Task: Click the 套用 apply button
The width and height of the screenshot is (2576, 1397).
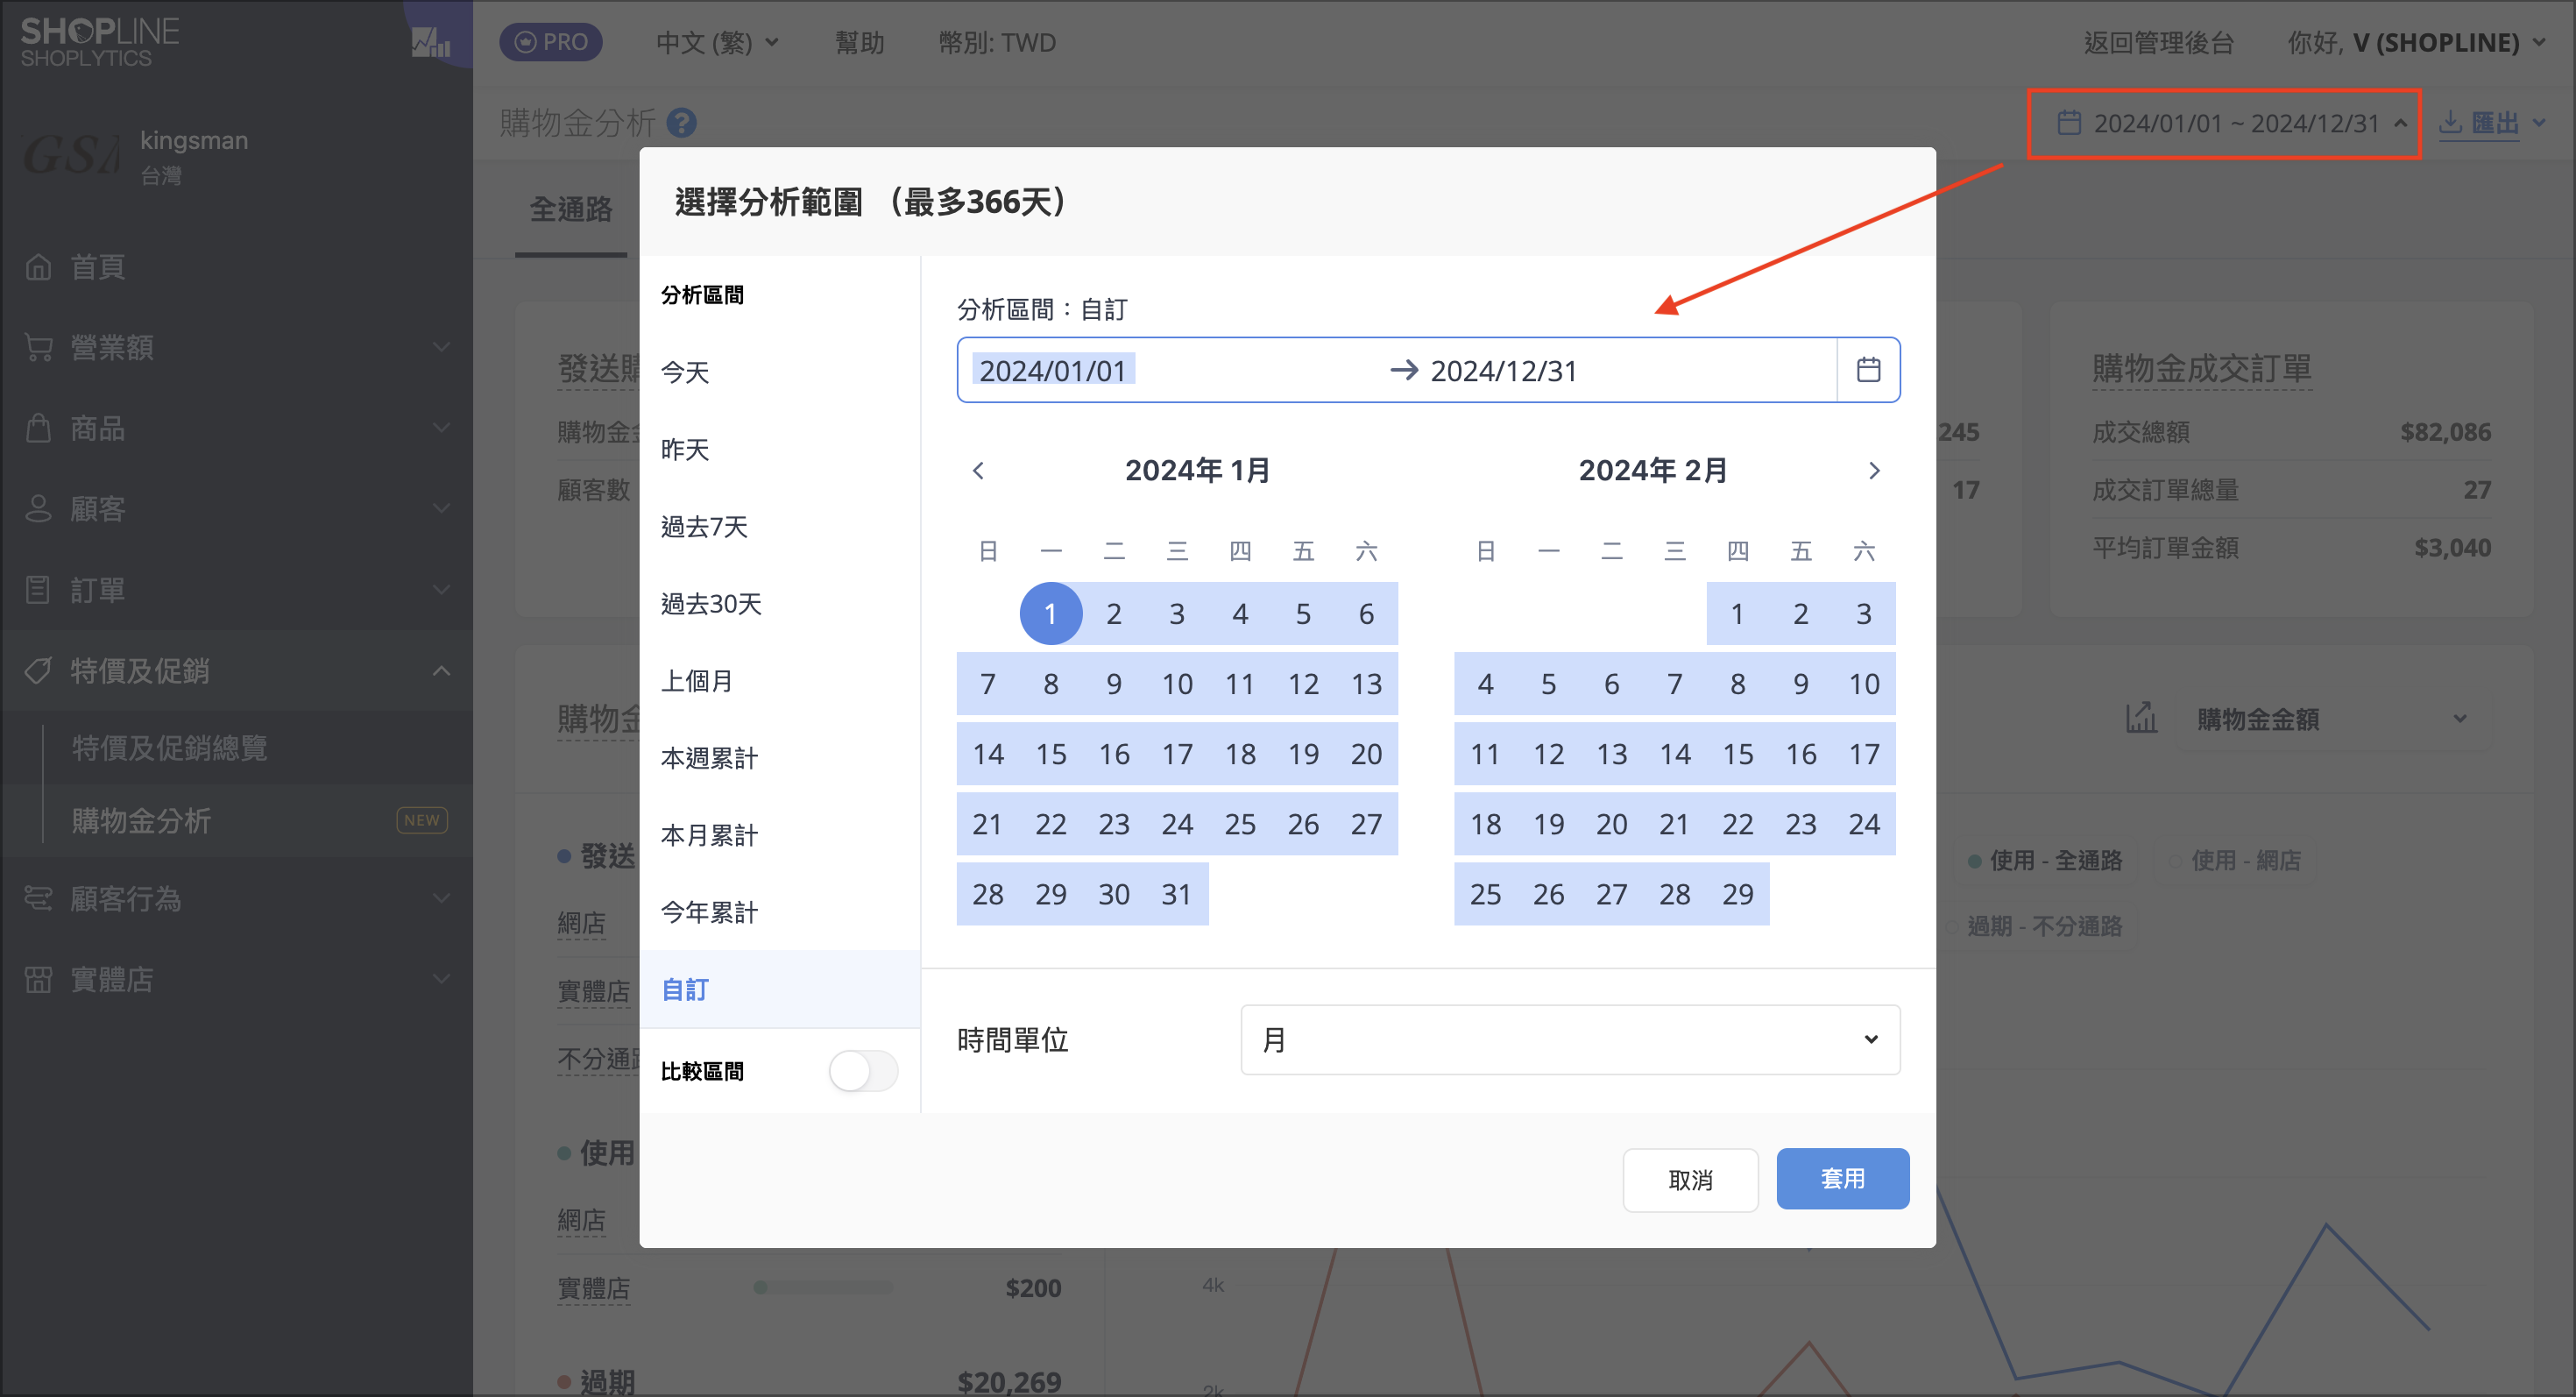Action: 1842,1179
